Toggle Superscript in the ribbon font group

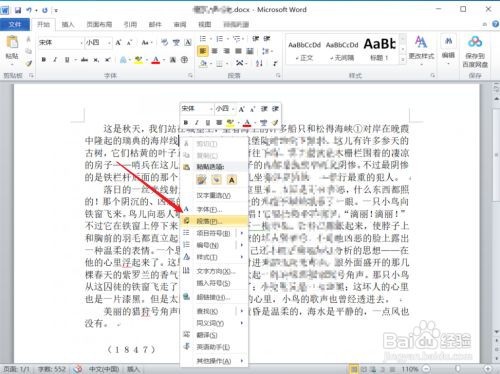click(107, 60)
